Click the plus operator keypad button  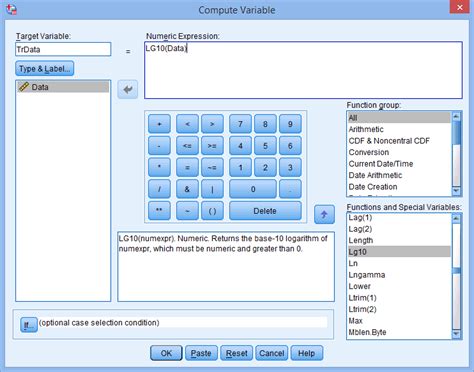159,124
